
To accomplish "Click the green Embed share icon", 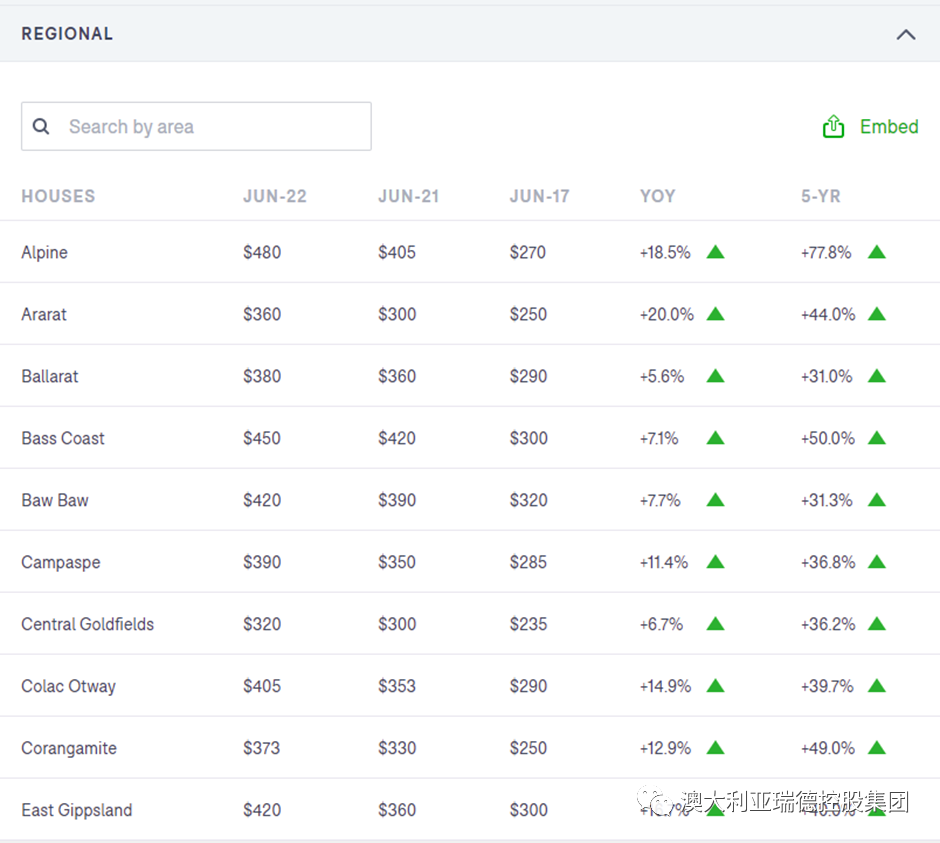I will pyautogui.click(x=833, y=127).
